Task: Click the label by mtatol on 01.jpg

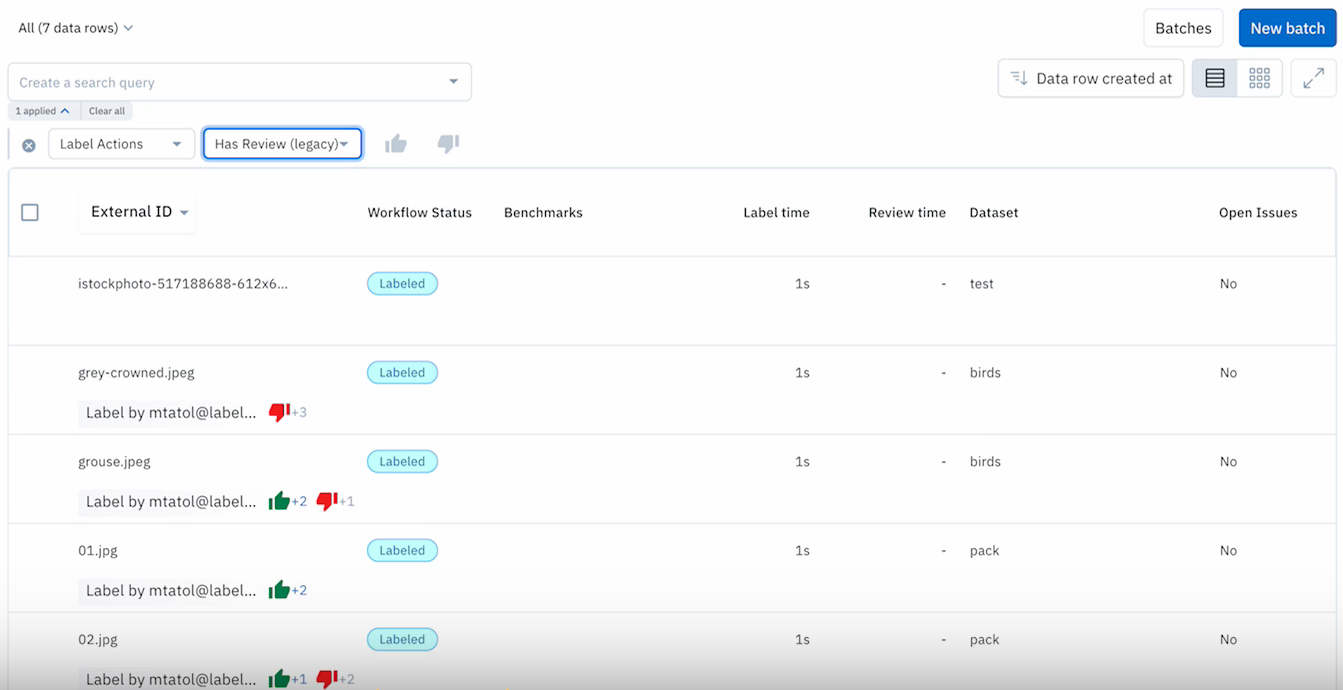Action: click(171, 590)
